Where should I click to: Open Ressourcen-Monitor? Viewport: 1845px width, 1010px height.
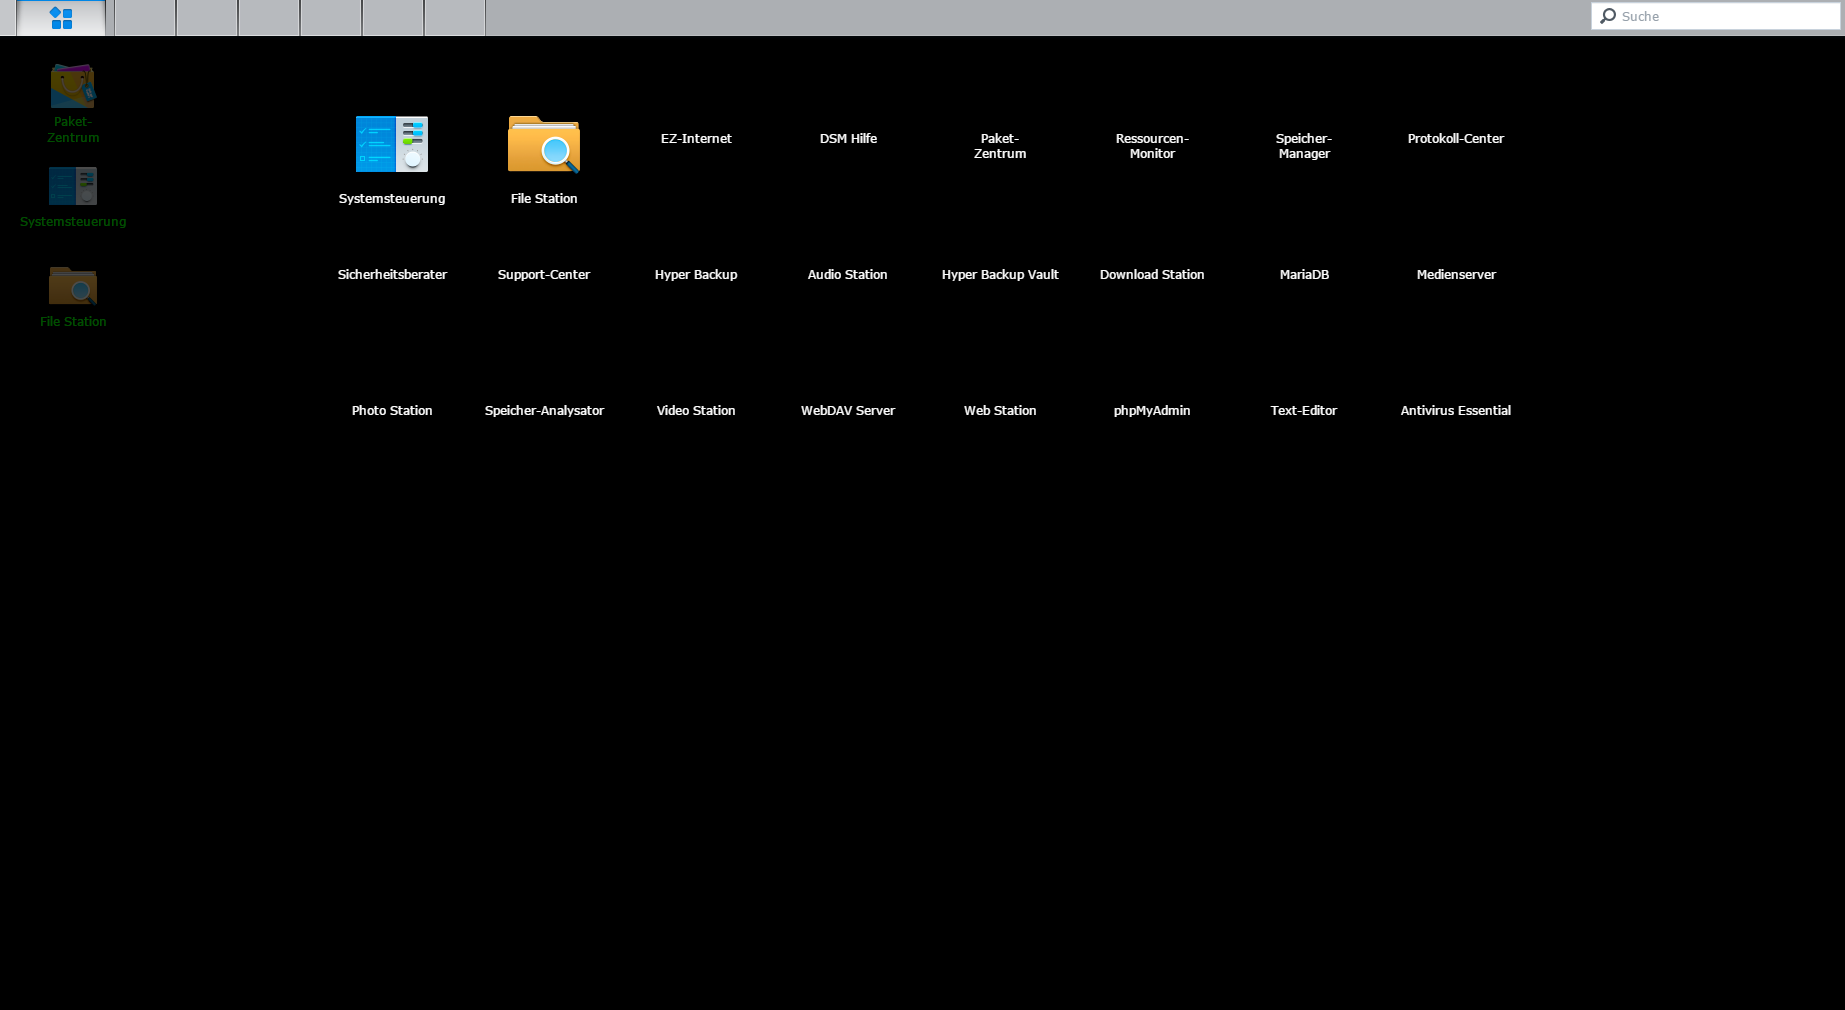(1152, 146)
